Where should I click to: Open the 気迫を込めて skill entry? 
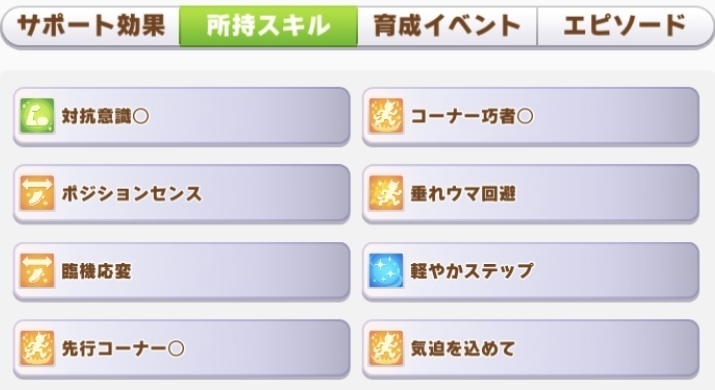point(530,349)
